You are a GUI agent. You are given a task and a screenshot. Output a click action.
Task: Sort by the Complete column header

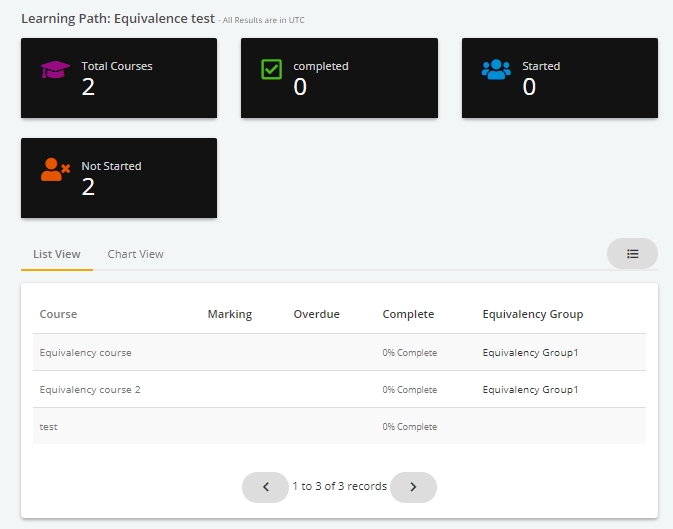[408, 314]
